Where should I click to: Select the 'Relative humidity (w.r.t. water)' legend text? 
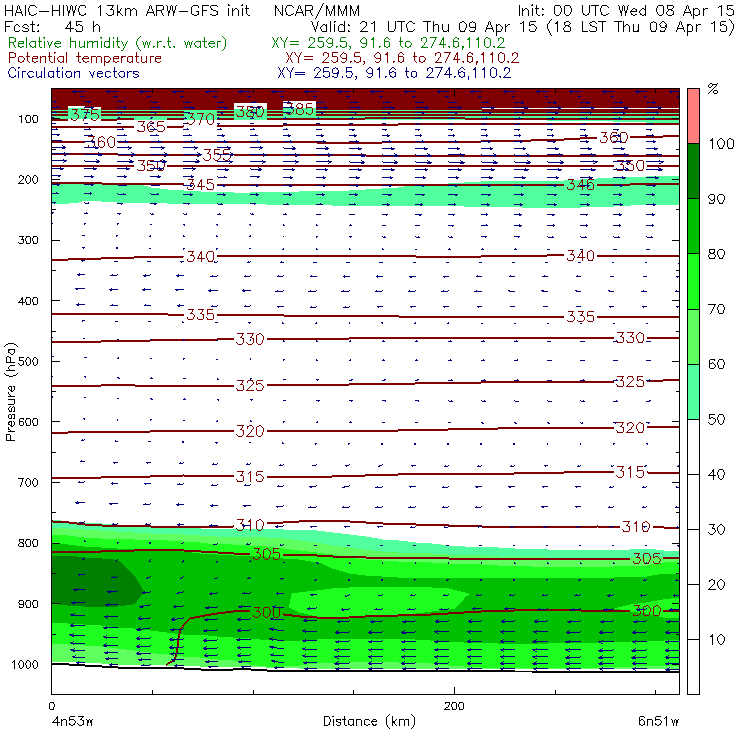click(118, 43)
